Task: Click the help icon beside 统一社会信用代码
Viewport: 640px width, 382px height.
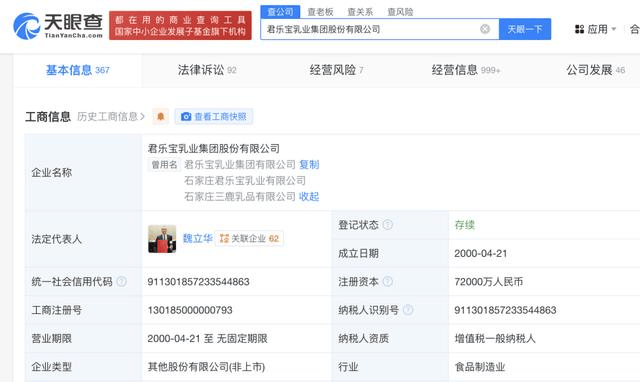Action: click(x=121, y=281)
